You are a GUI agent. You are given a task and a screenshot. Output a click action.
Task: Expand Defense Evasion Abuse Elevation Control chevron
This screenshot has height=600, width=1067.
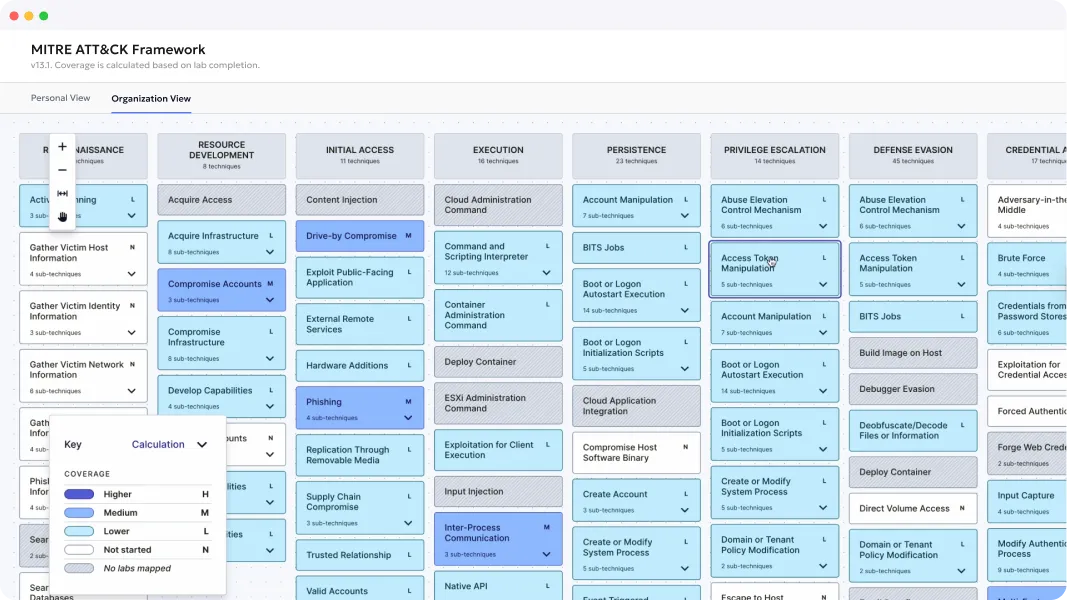[x=961, y=226]
